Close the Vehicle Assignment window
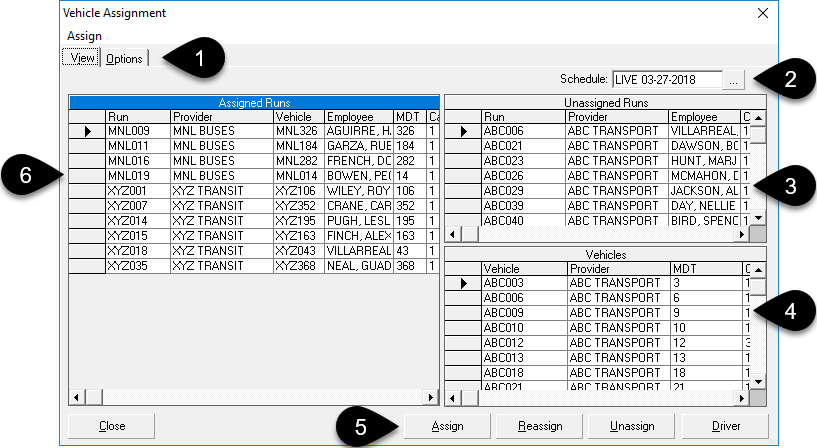This screenshot has width=817, height=448. click(x=762, y=13)
